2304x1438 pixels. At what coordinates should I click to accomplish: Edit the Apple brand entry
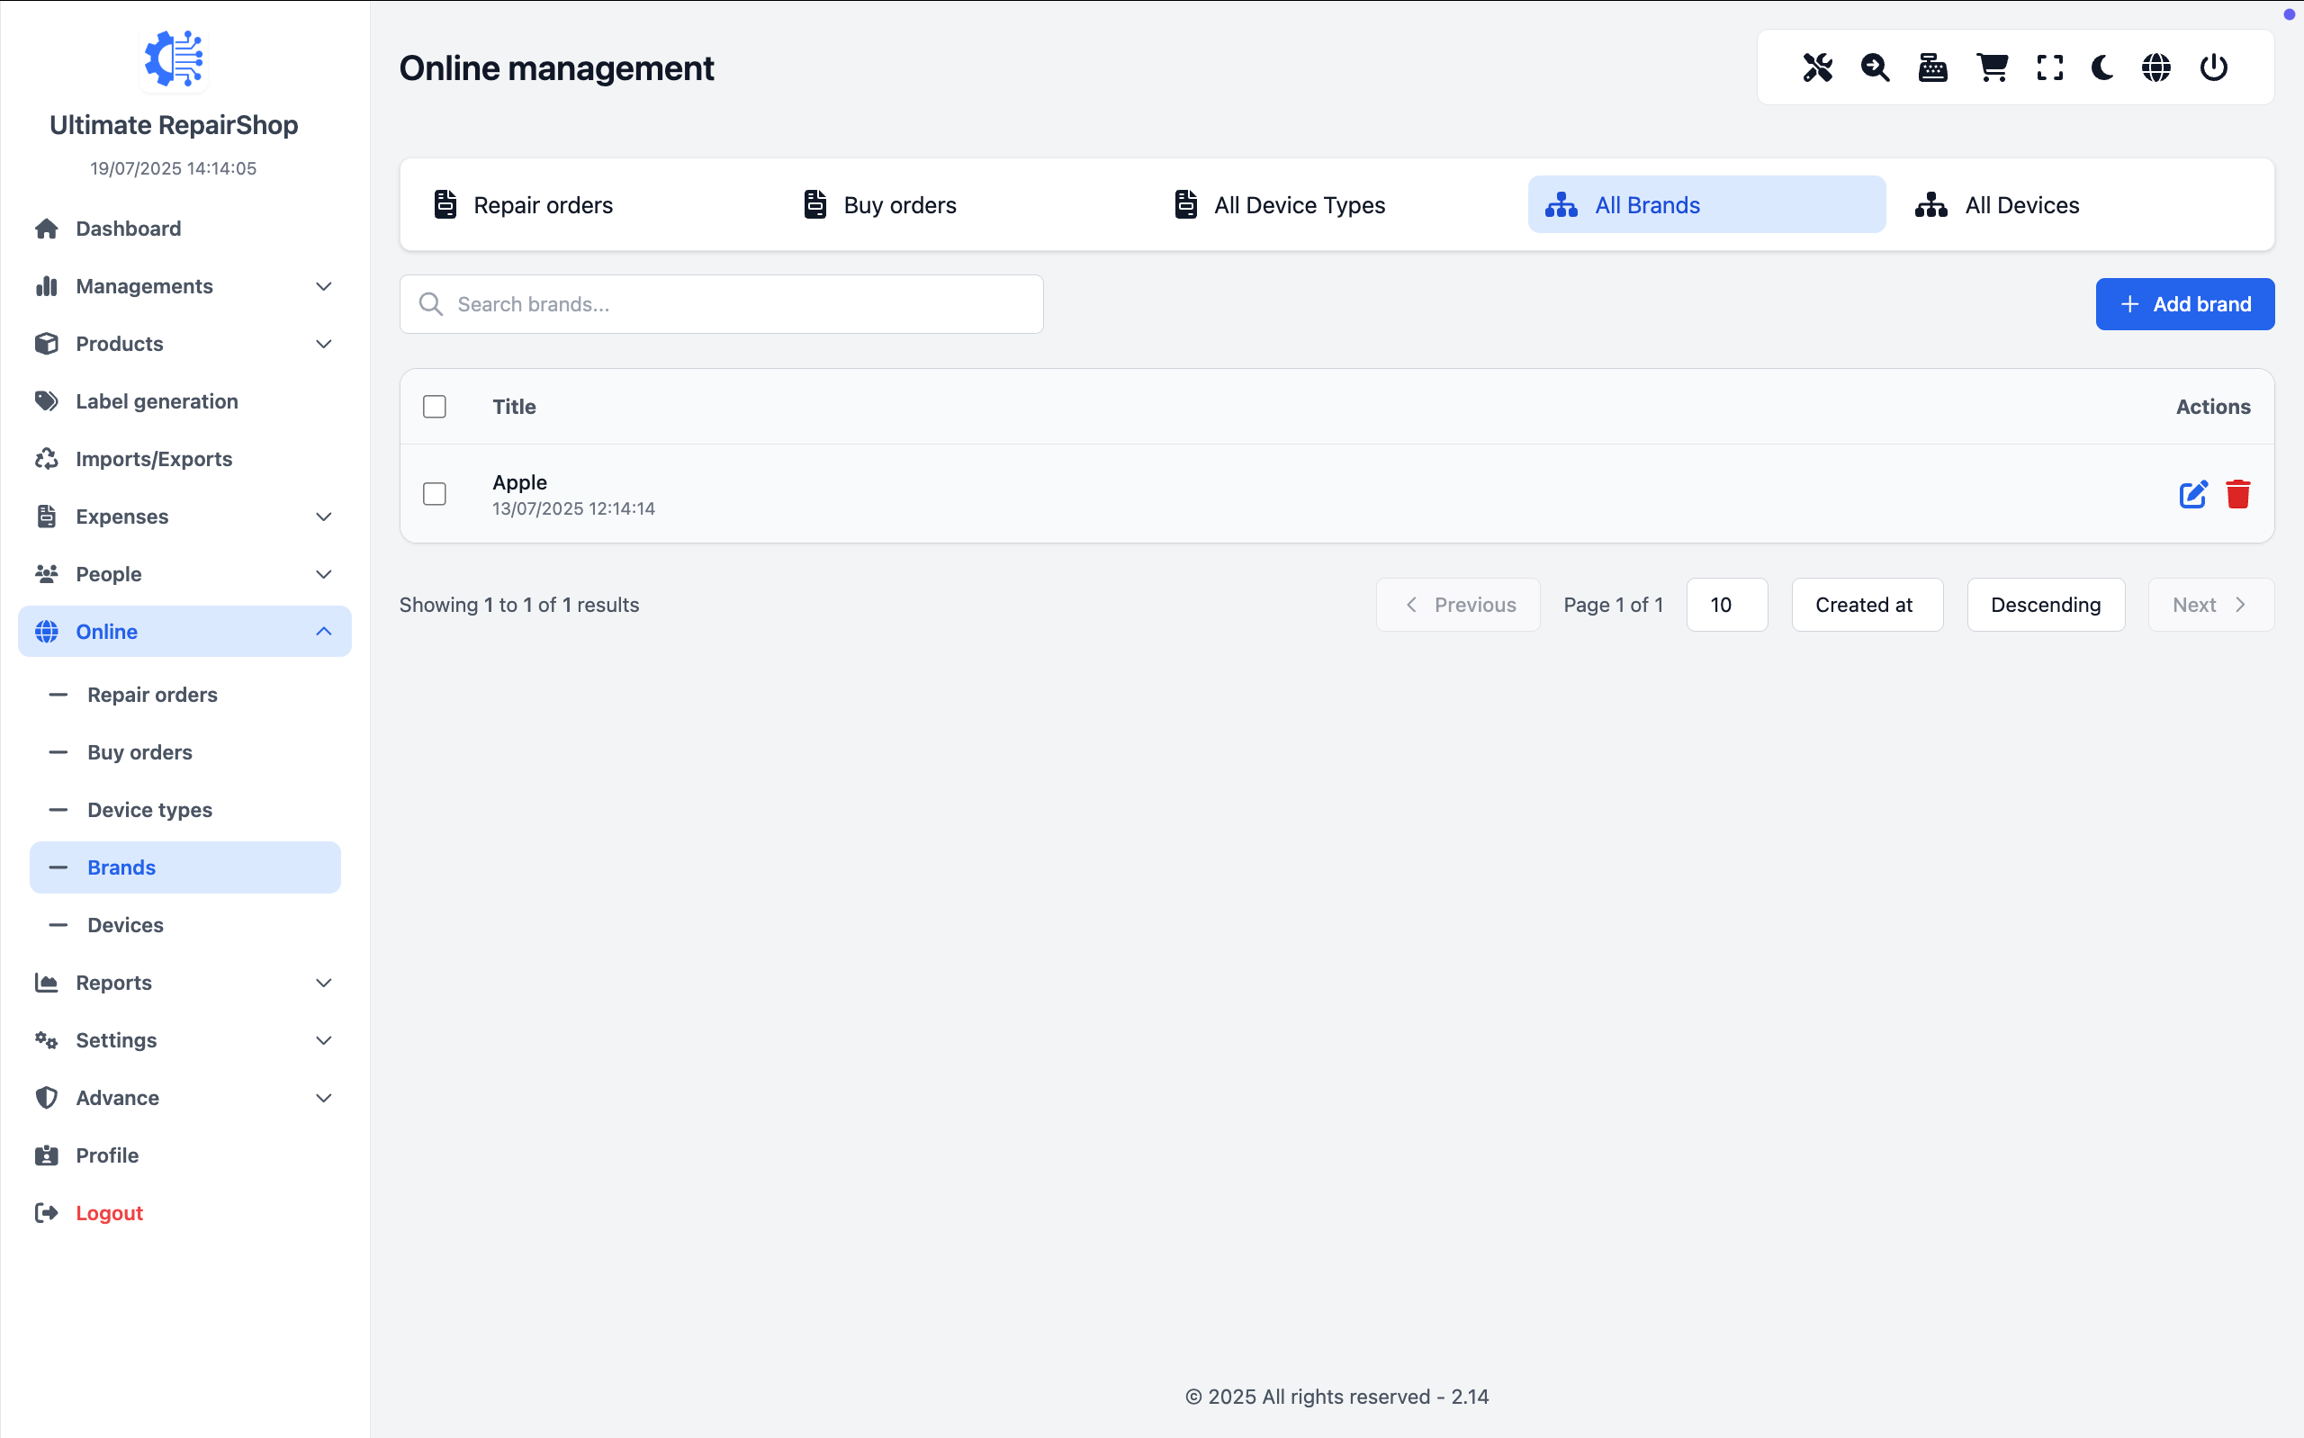click(x=2193, y=494)
